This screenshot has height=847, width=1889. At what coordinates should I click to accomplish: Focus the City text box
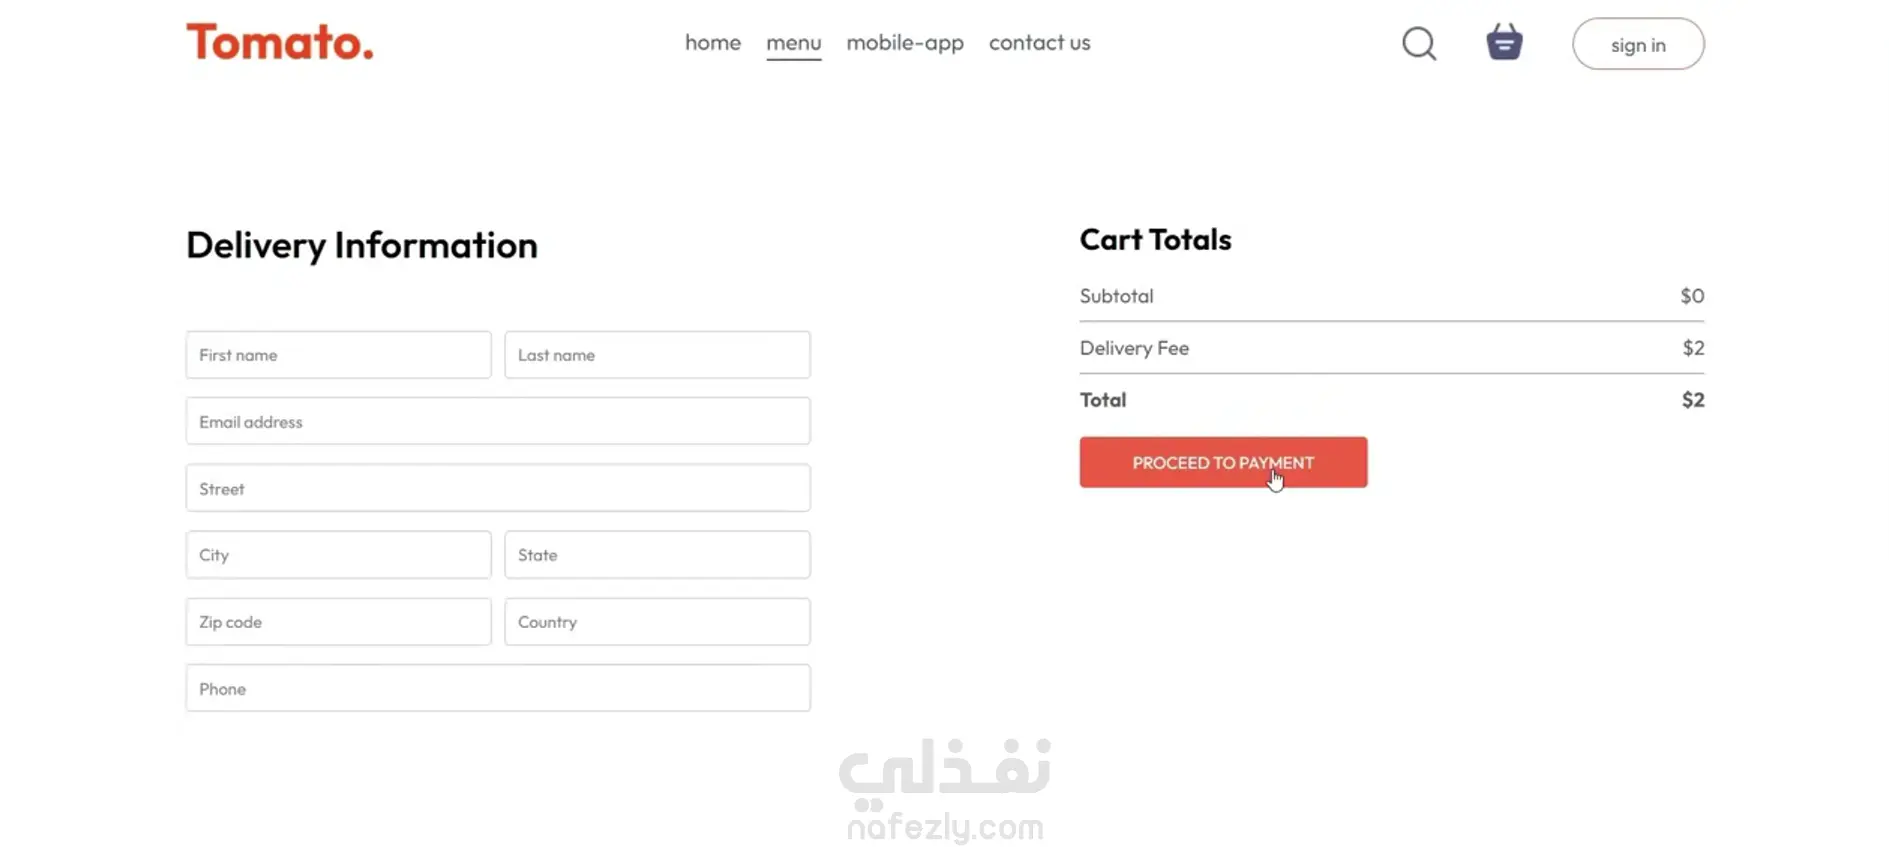[x=338, y=555]
